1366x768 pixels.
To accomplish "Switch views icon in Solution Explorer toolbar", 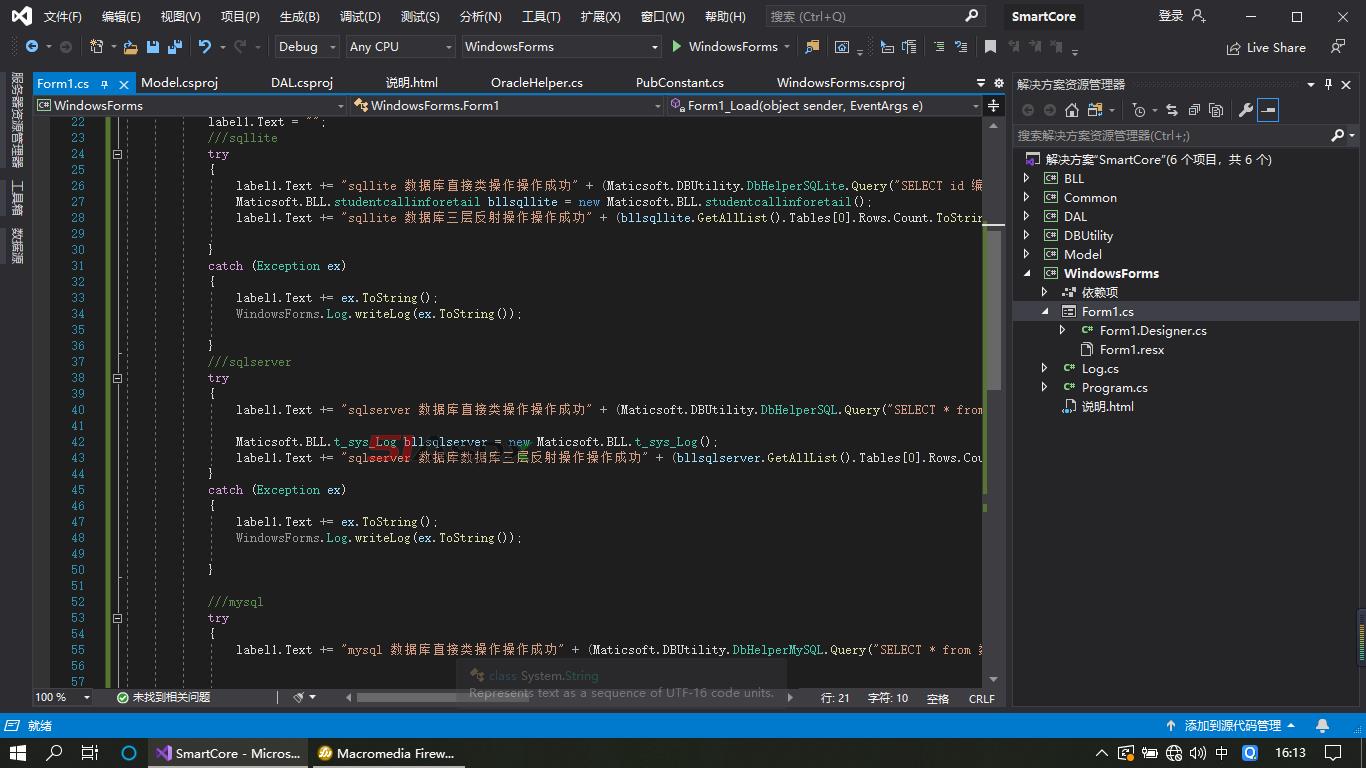I will click(x=1095, y=110).
